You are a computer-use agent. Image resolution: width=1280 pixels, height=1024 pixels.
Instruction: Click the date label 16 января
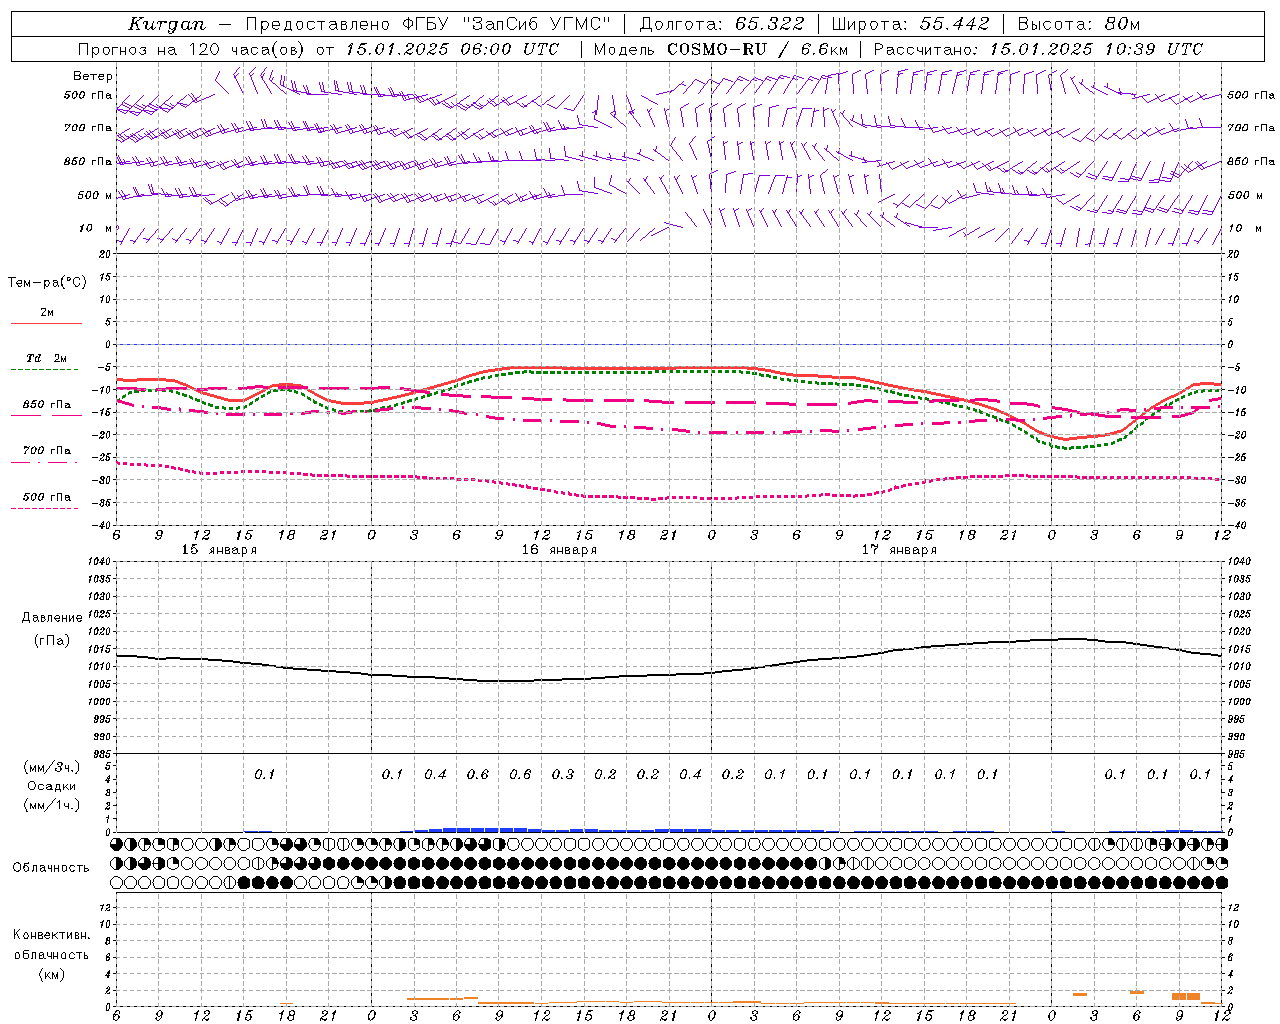click(559, 550)
